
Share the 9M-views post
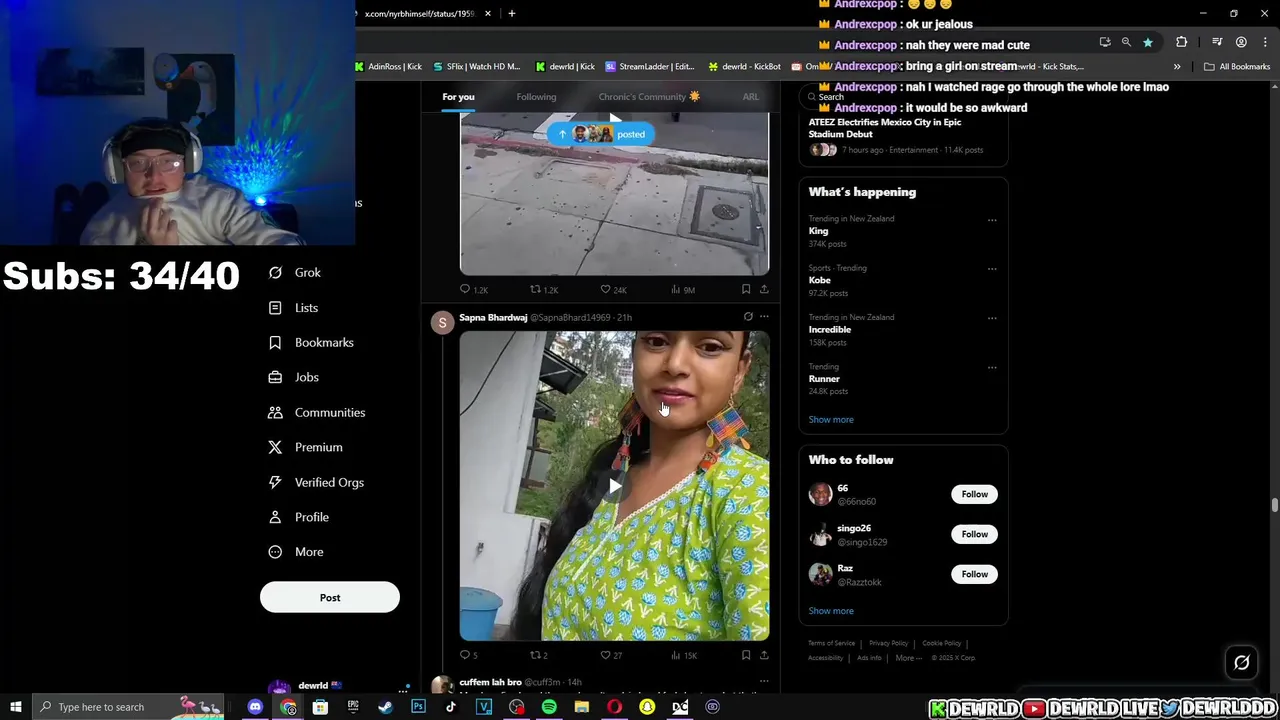point(764,289)
